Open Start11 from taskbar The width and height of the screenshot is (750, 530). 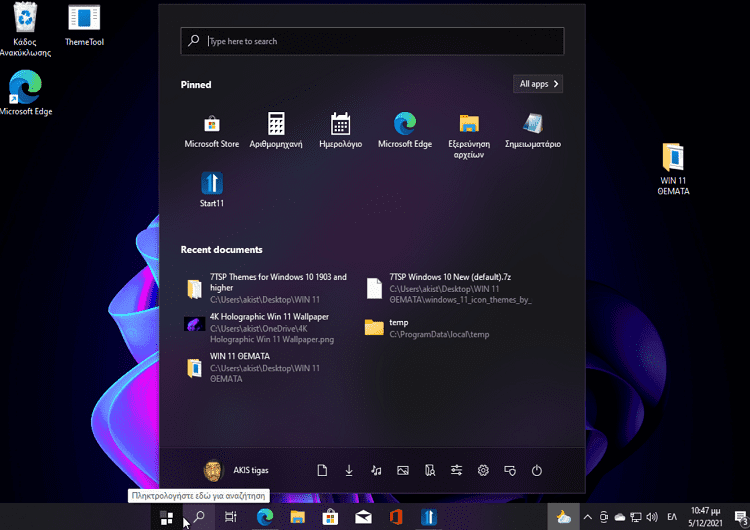click(x=429, y=517)
